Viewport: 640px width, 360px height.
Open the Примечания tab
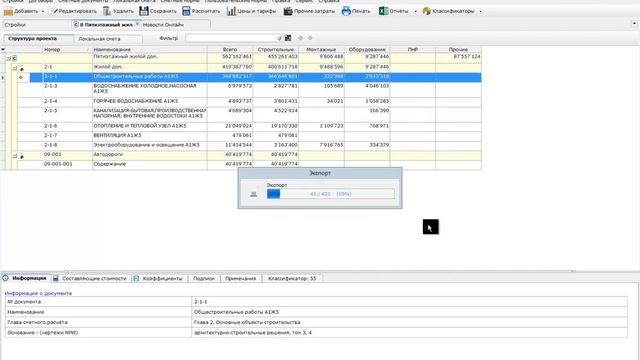pyautogui.click(x=240, y=278)
